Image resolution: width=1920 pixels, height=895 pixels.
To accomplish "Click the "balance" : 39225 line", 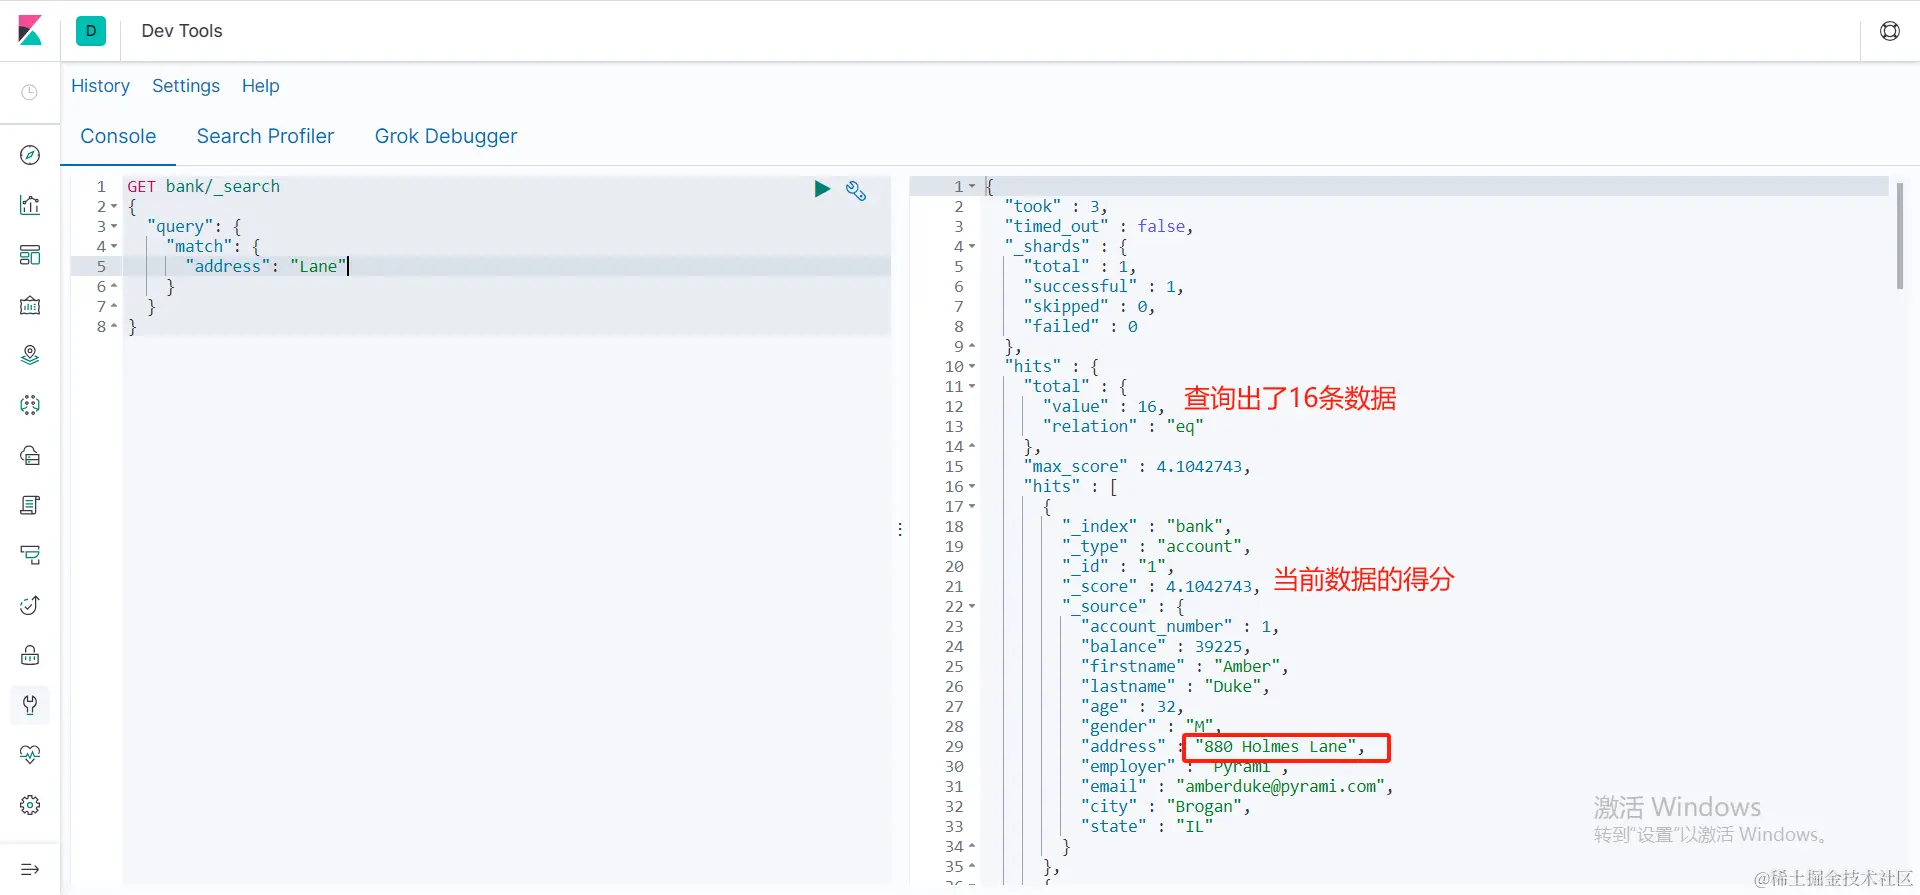I will click(x=1165, y=646).
